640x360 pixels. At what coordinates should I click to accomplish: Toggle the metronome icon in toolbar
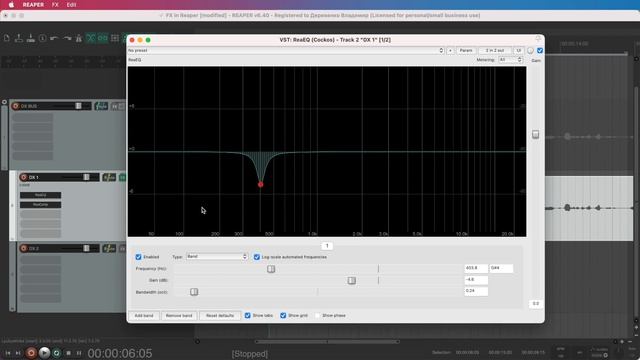point(79,38)
